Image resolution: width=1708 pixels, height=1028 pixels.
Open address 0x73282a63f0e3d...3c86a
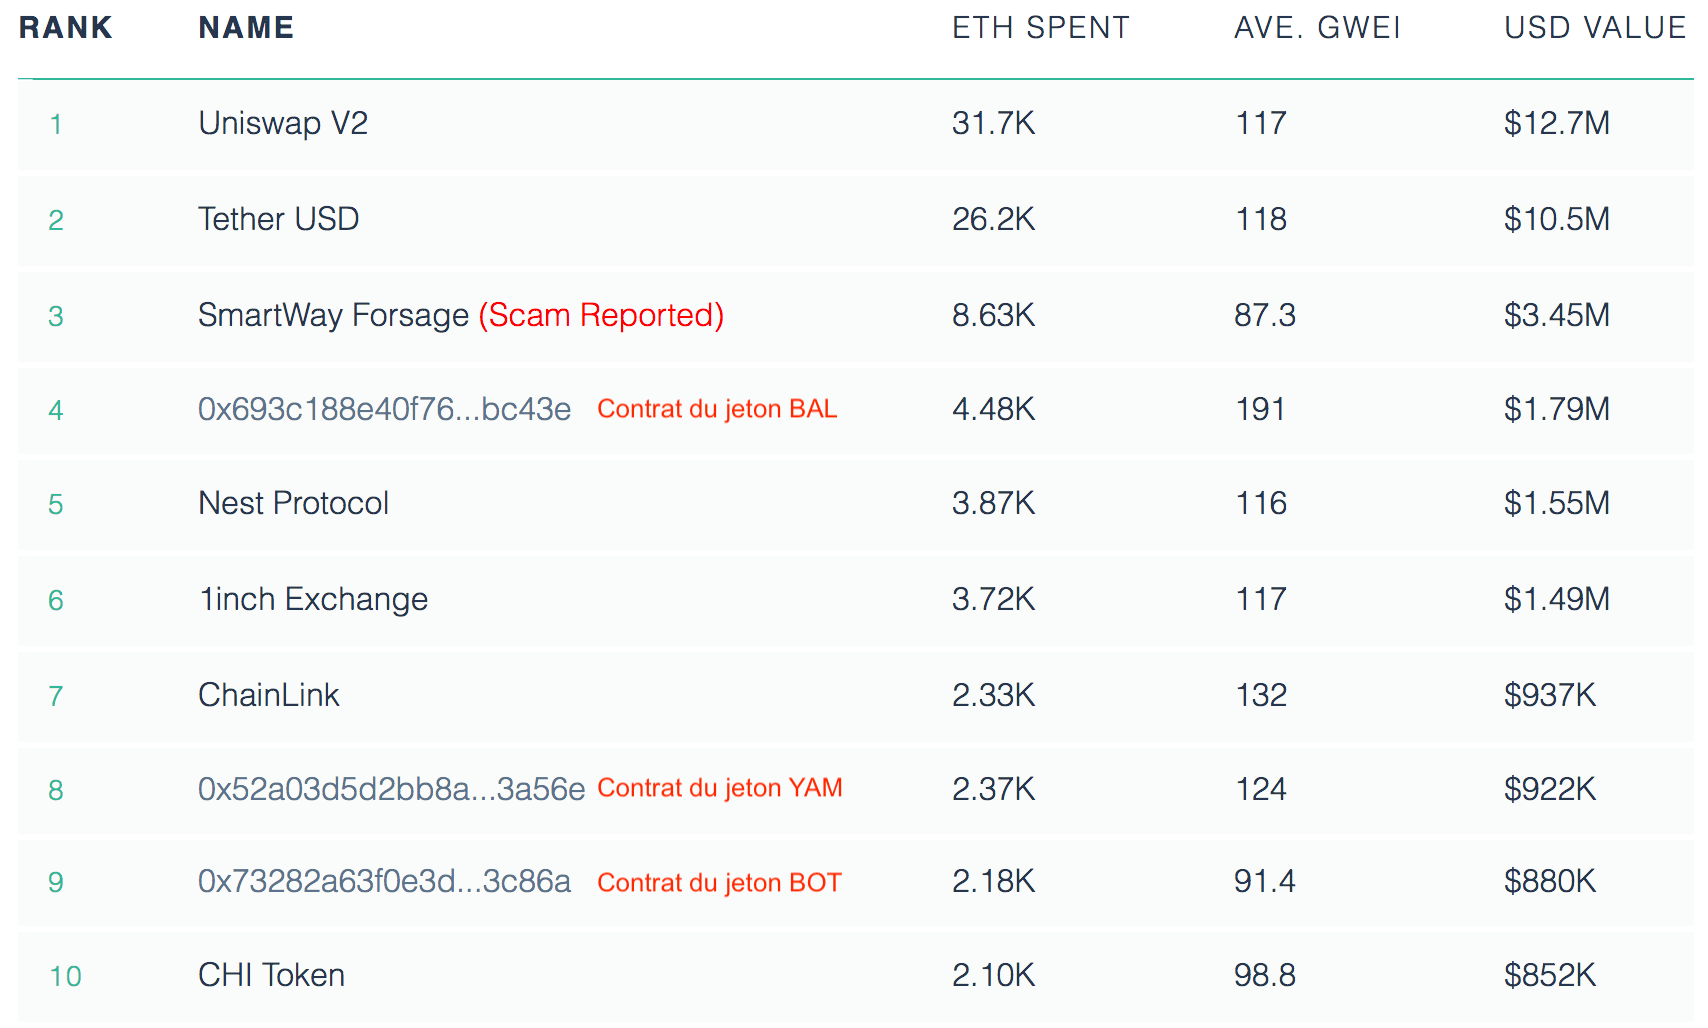pos(384,881)
